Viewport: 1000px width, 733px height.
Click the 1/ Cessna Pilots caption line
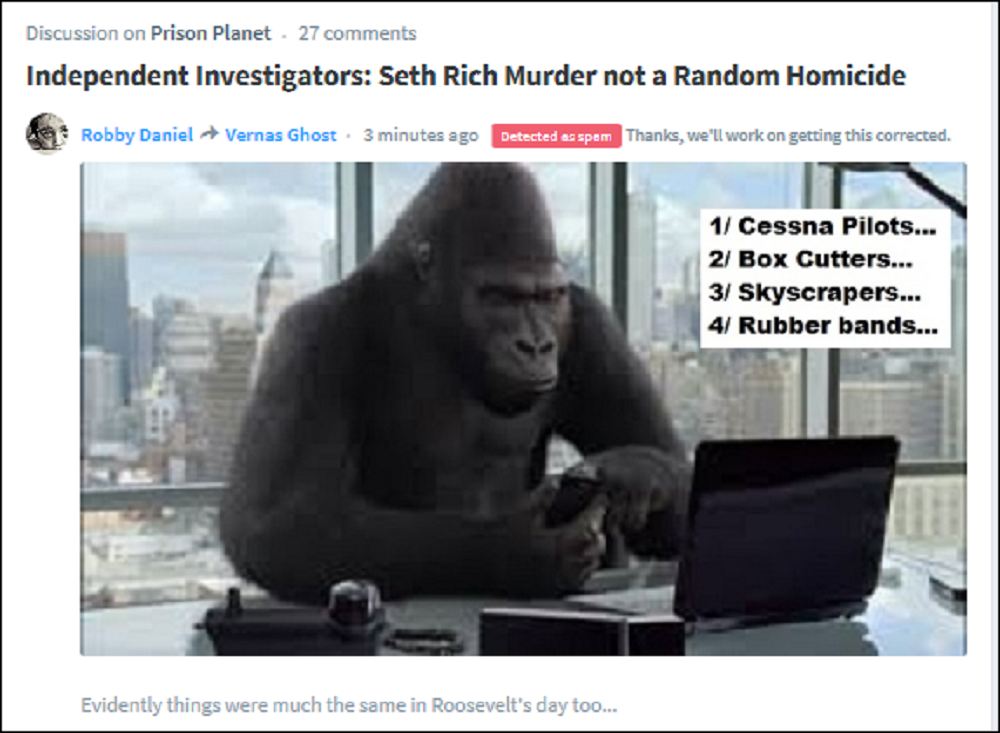822,226
